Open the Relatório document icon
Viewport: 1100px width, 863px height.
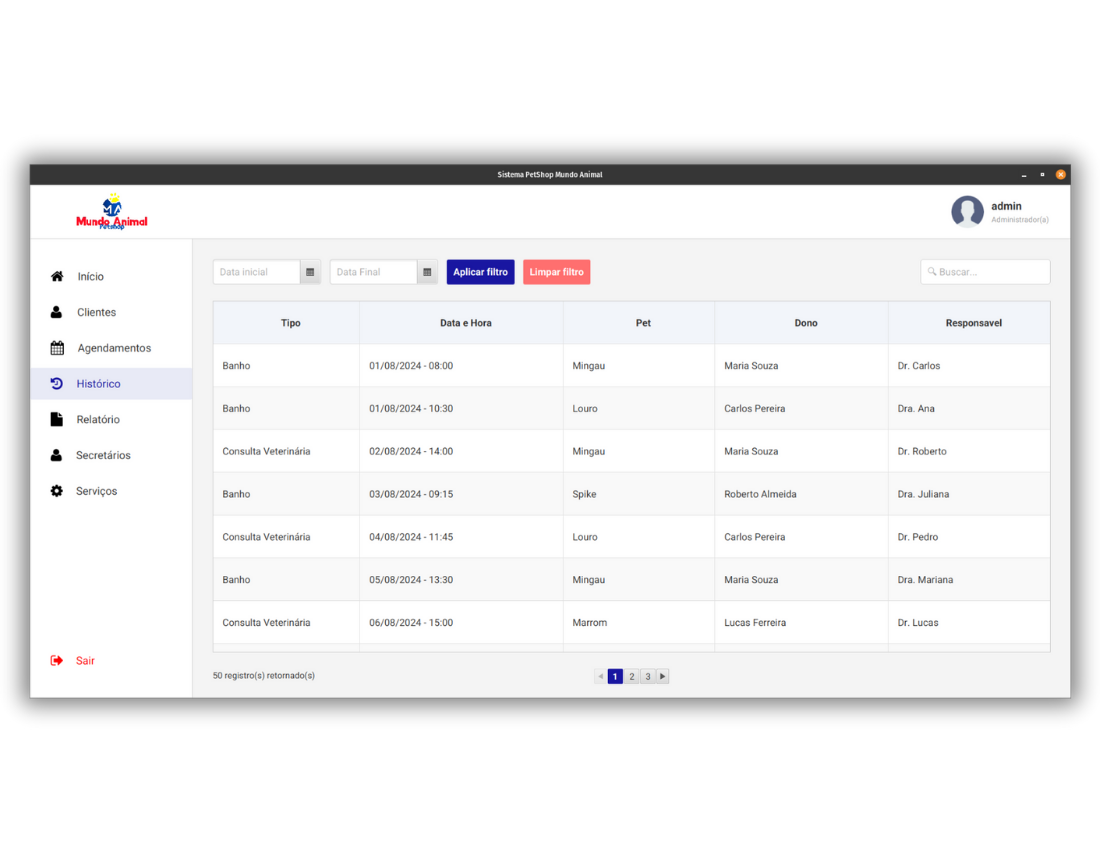point(57,420)
